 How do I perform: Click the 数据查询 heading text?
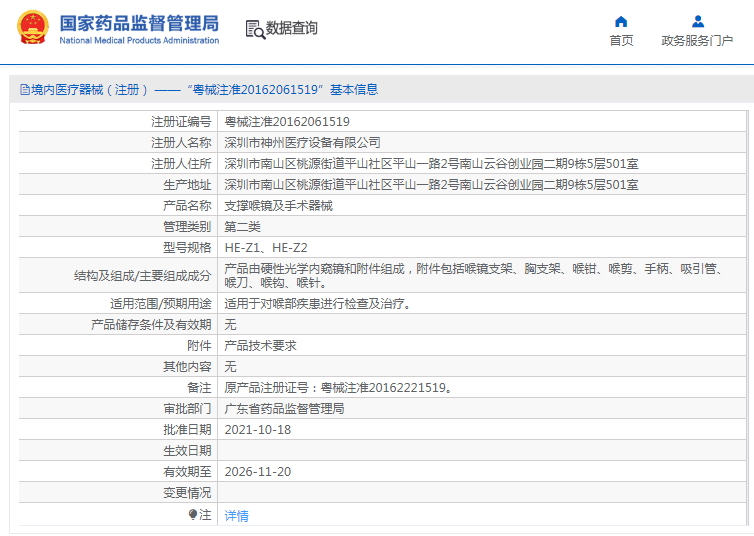click(292, 28)
